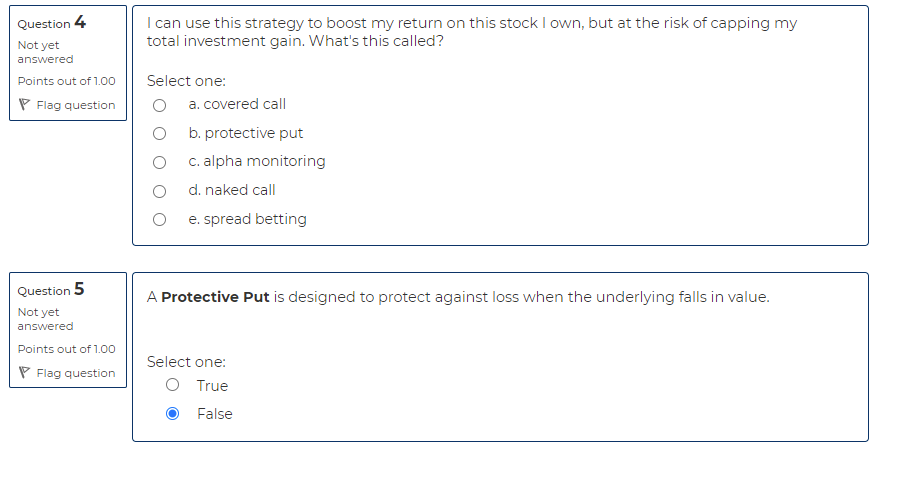Click the 'Flag question' link for Question 5
Image resolution: width=897 pixels, height=482 pixels.
tap(75, 373)
